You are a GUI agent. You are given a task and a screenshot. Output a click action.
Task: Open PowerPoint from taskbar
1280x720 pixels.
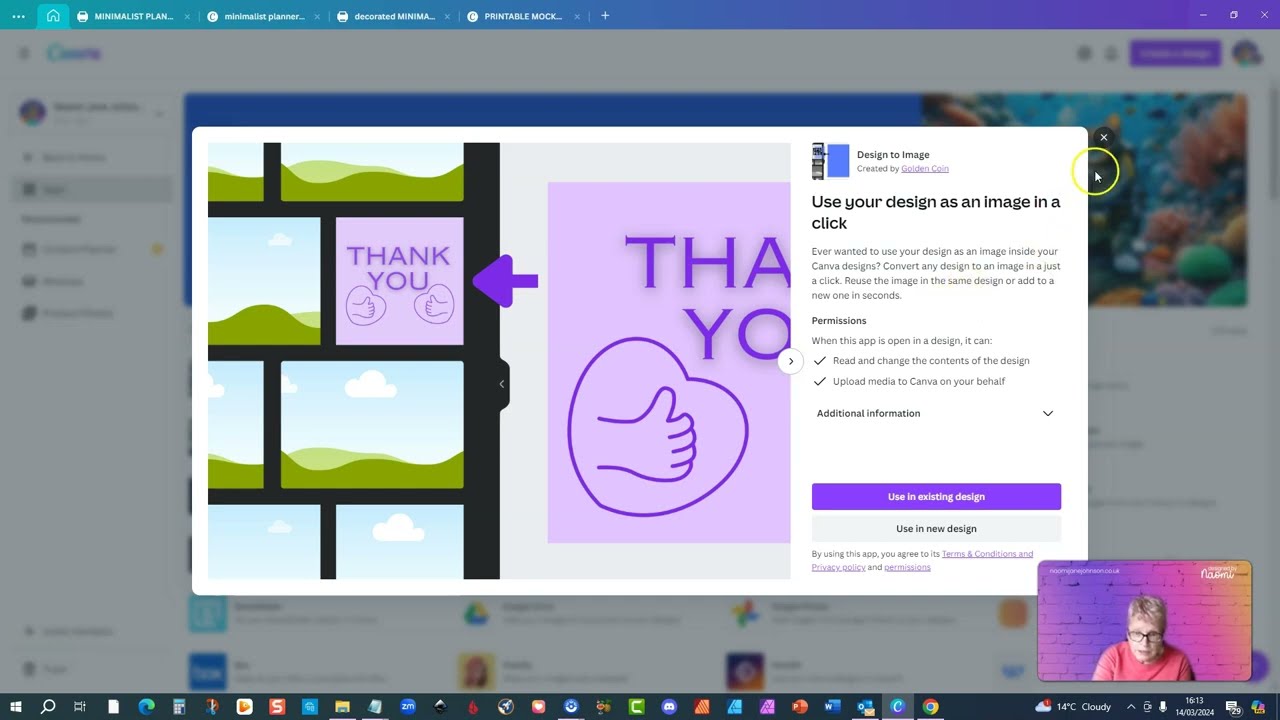(799, 707)
